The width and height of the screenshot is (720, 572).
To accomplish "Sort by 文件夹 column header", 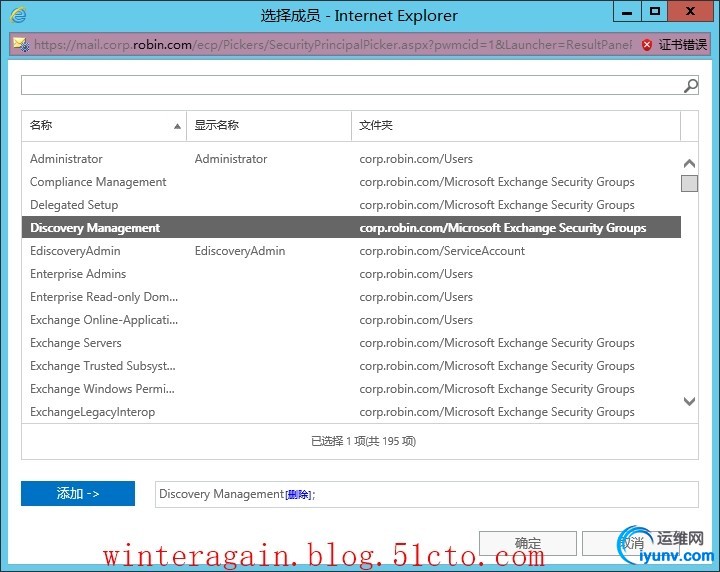I will 516,125.
